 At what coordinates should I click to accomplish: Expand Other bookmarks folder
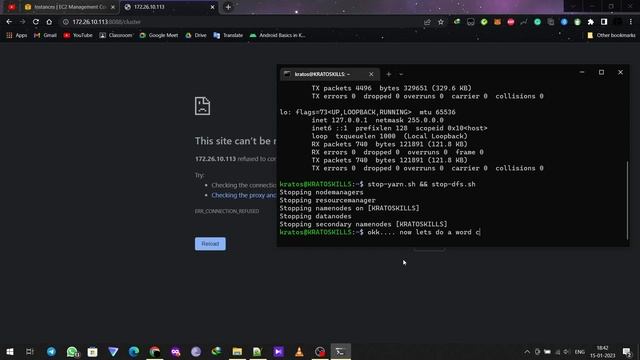click(x=611, y=36)
